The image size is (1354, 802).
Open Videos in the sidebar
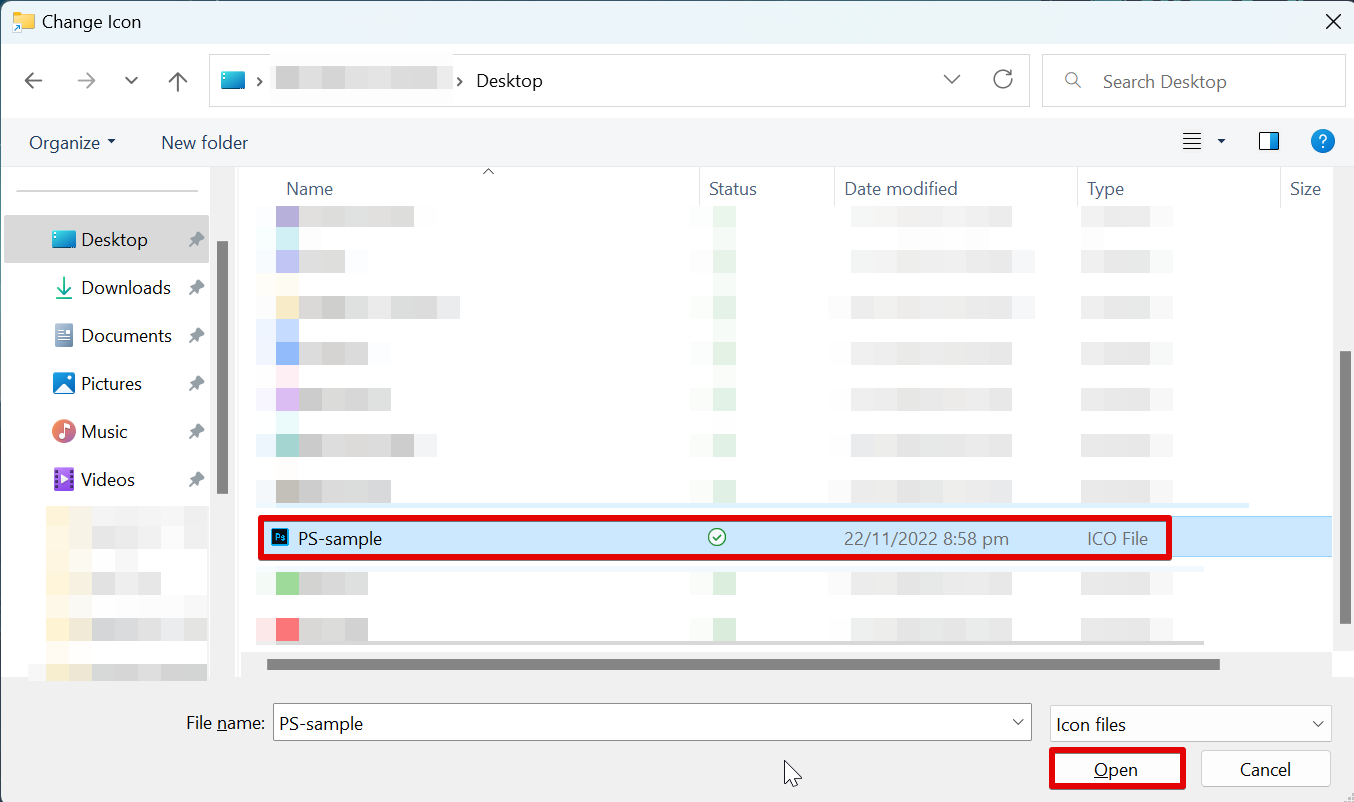107,480
